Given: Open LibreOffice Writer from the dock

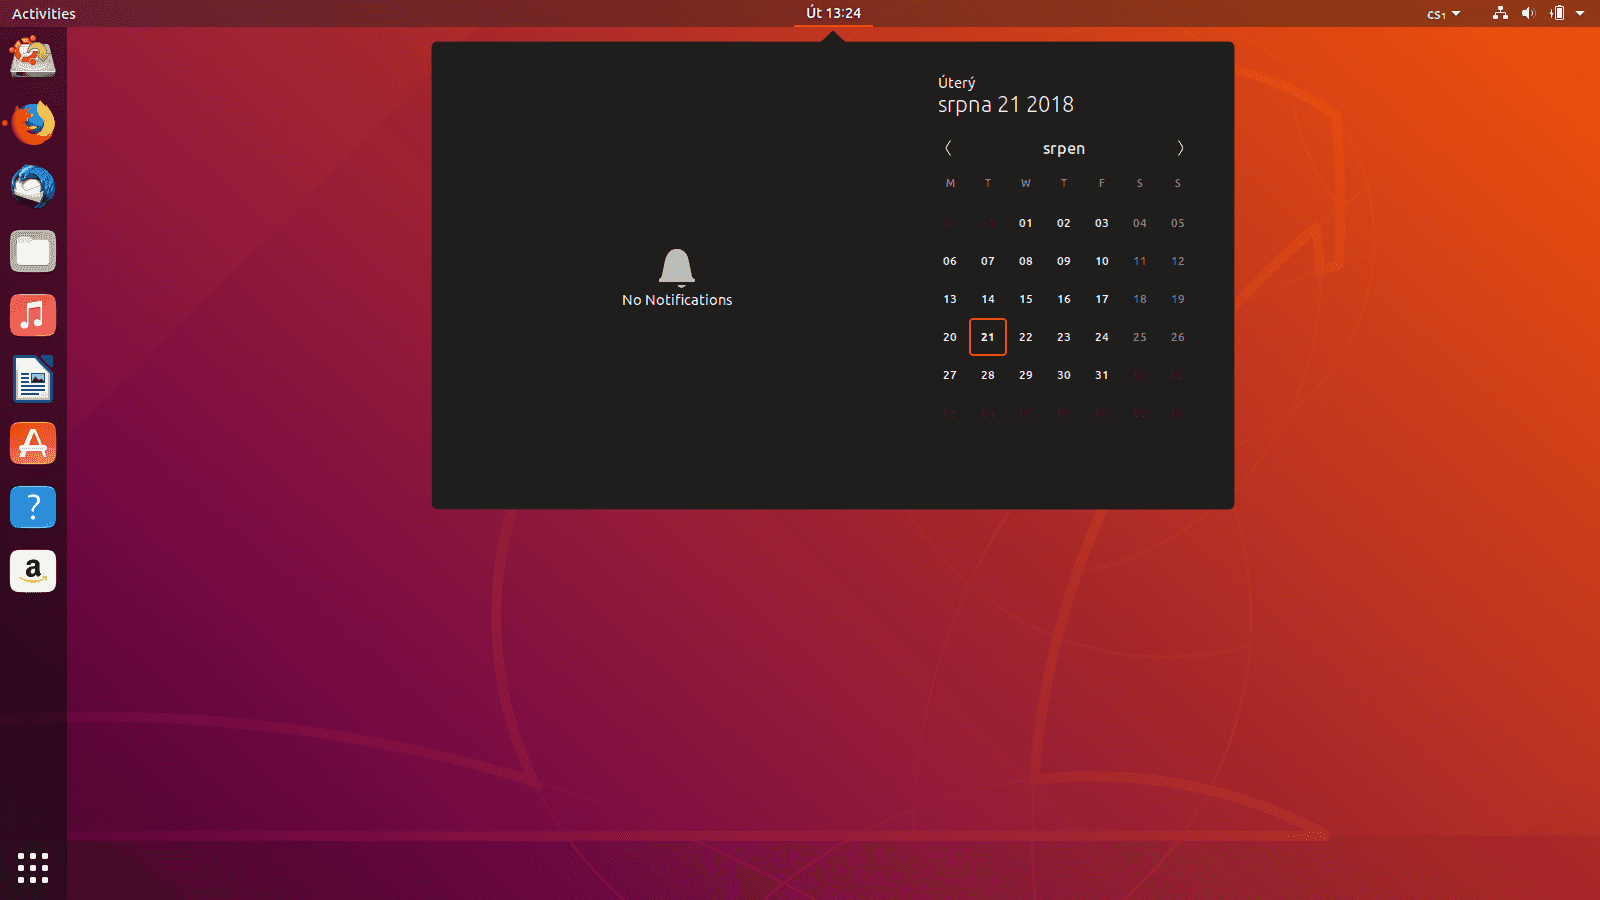Looking at the screenshot, I should pyautogui.click(x=33, y=379).
